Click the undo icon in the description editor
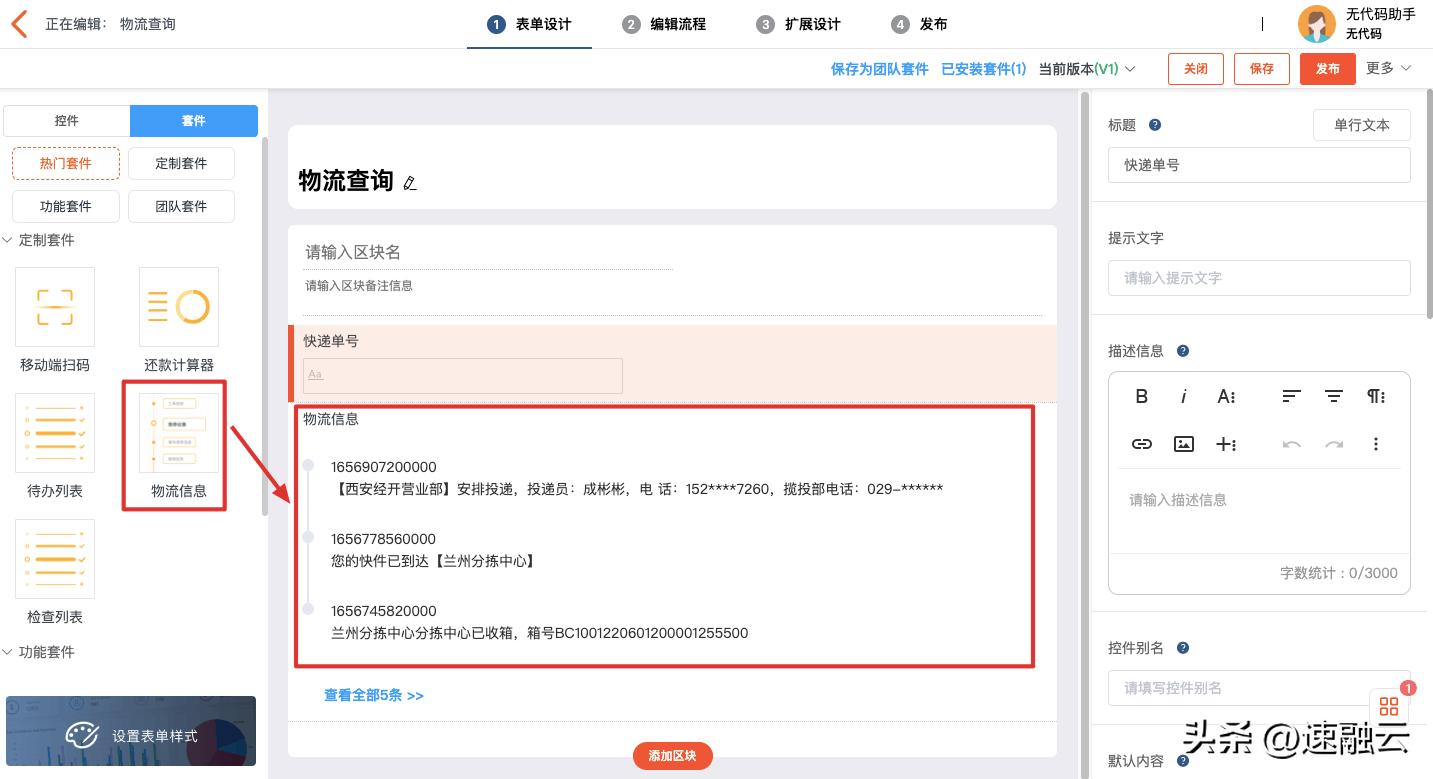The height and width of the screenshot is (779, 1433). tap(1290, 444)
